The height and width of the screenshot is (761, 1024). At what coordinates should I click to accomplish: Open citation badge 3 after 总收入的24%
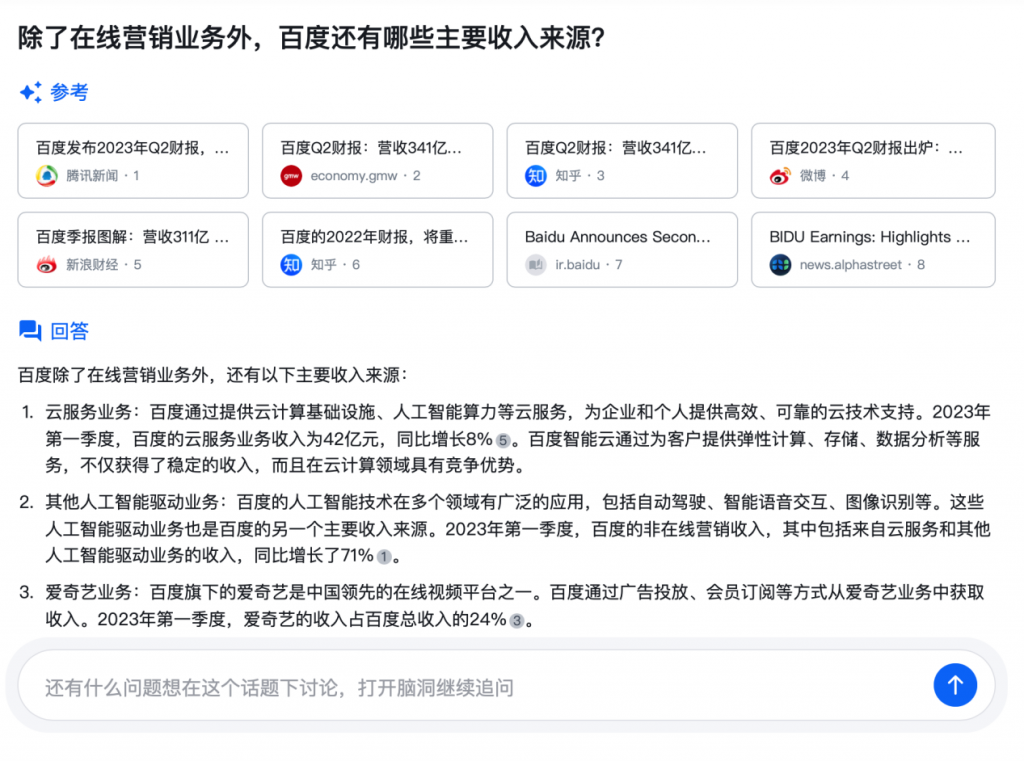click(517, 621)
